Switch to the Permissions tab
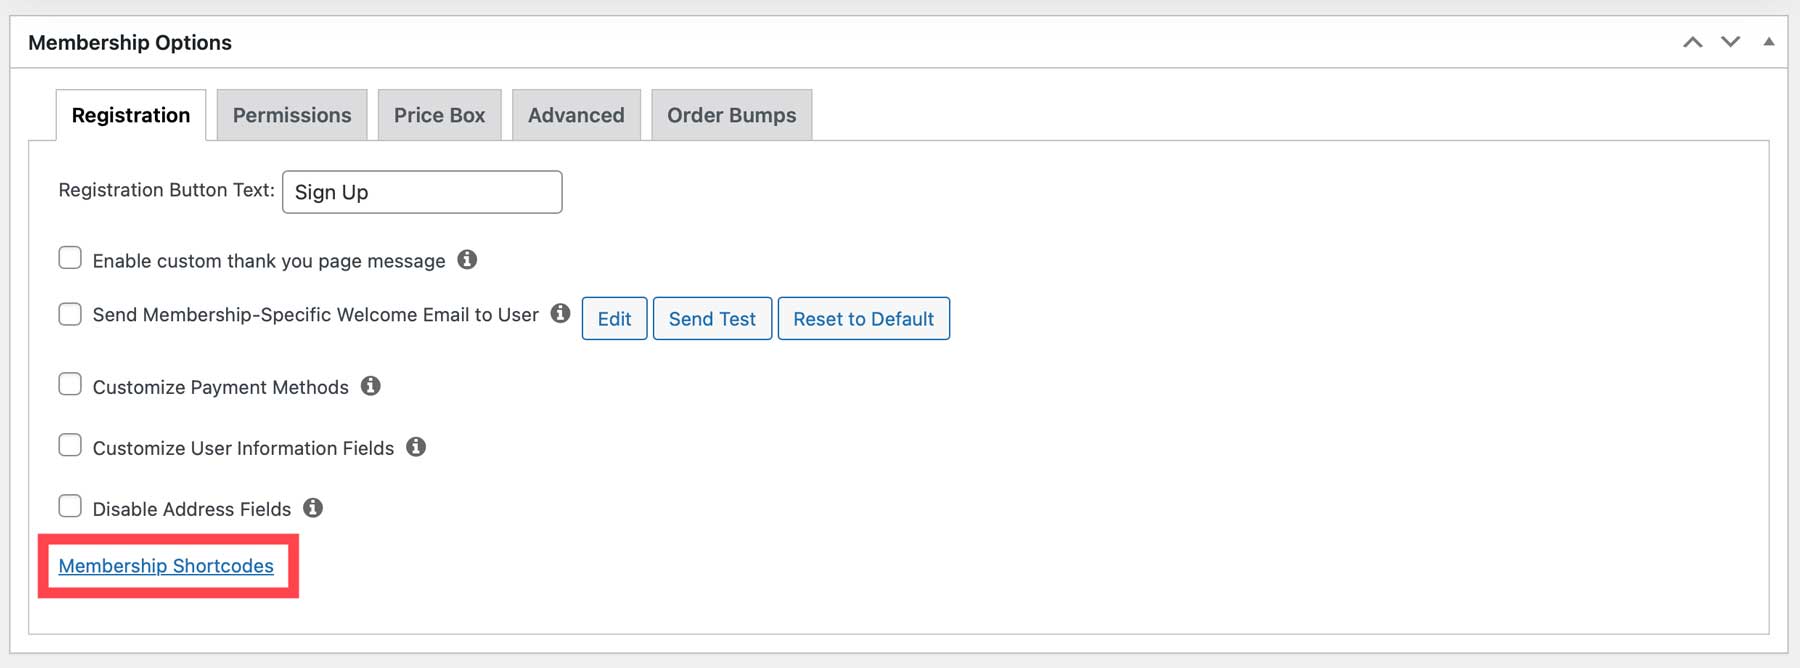 click(x=292, y=115)
